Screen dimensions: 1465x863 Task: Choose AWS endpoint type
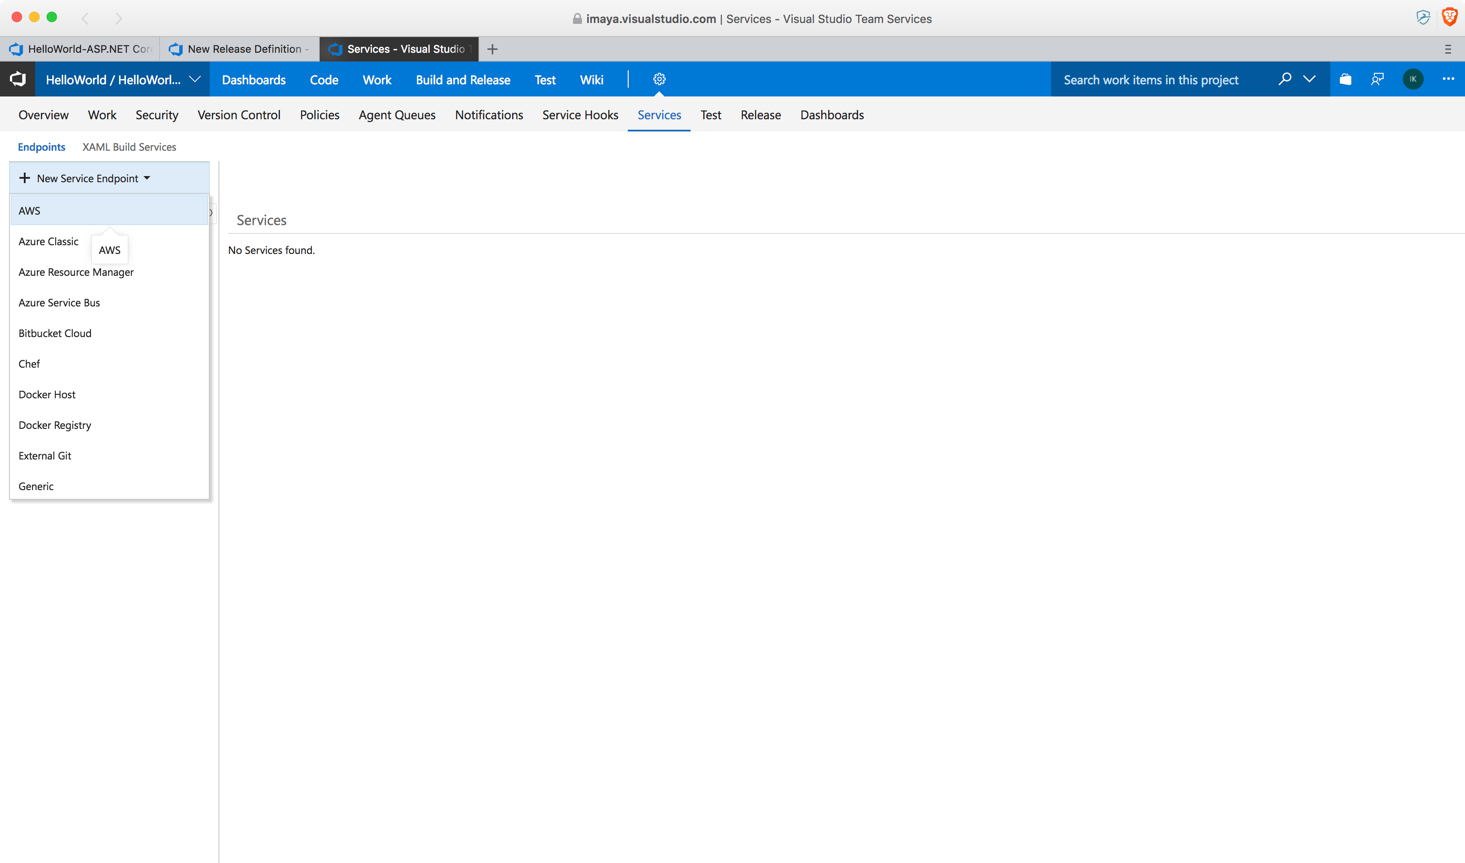pos(109,211)
